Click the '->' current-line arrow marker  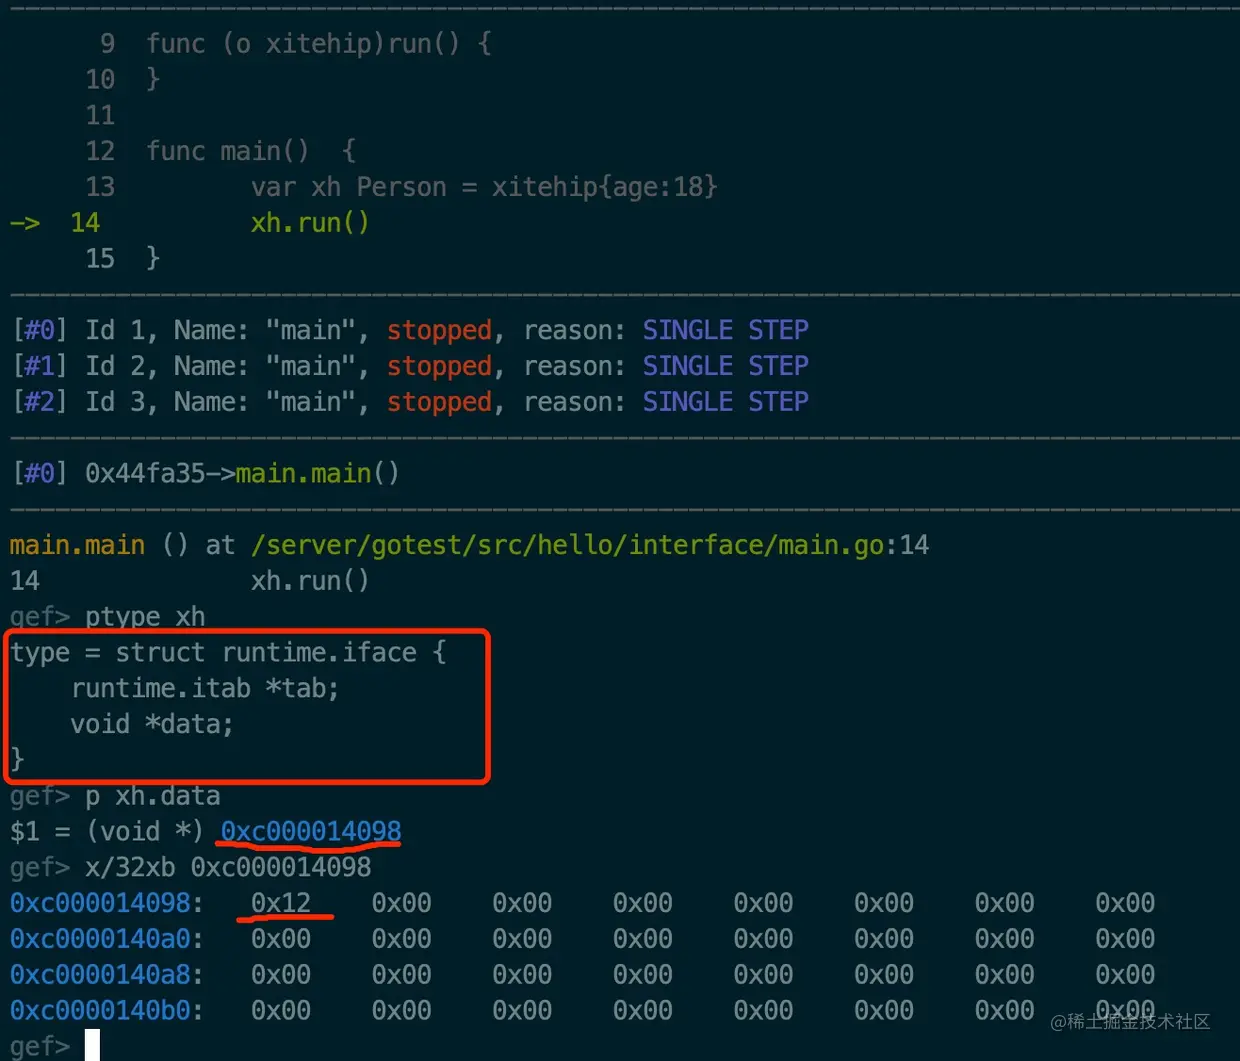[25, 223]
